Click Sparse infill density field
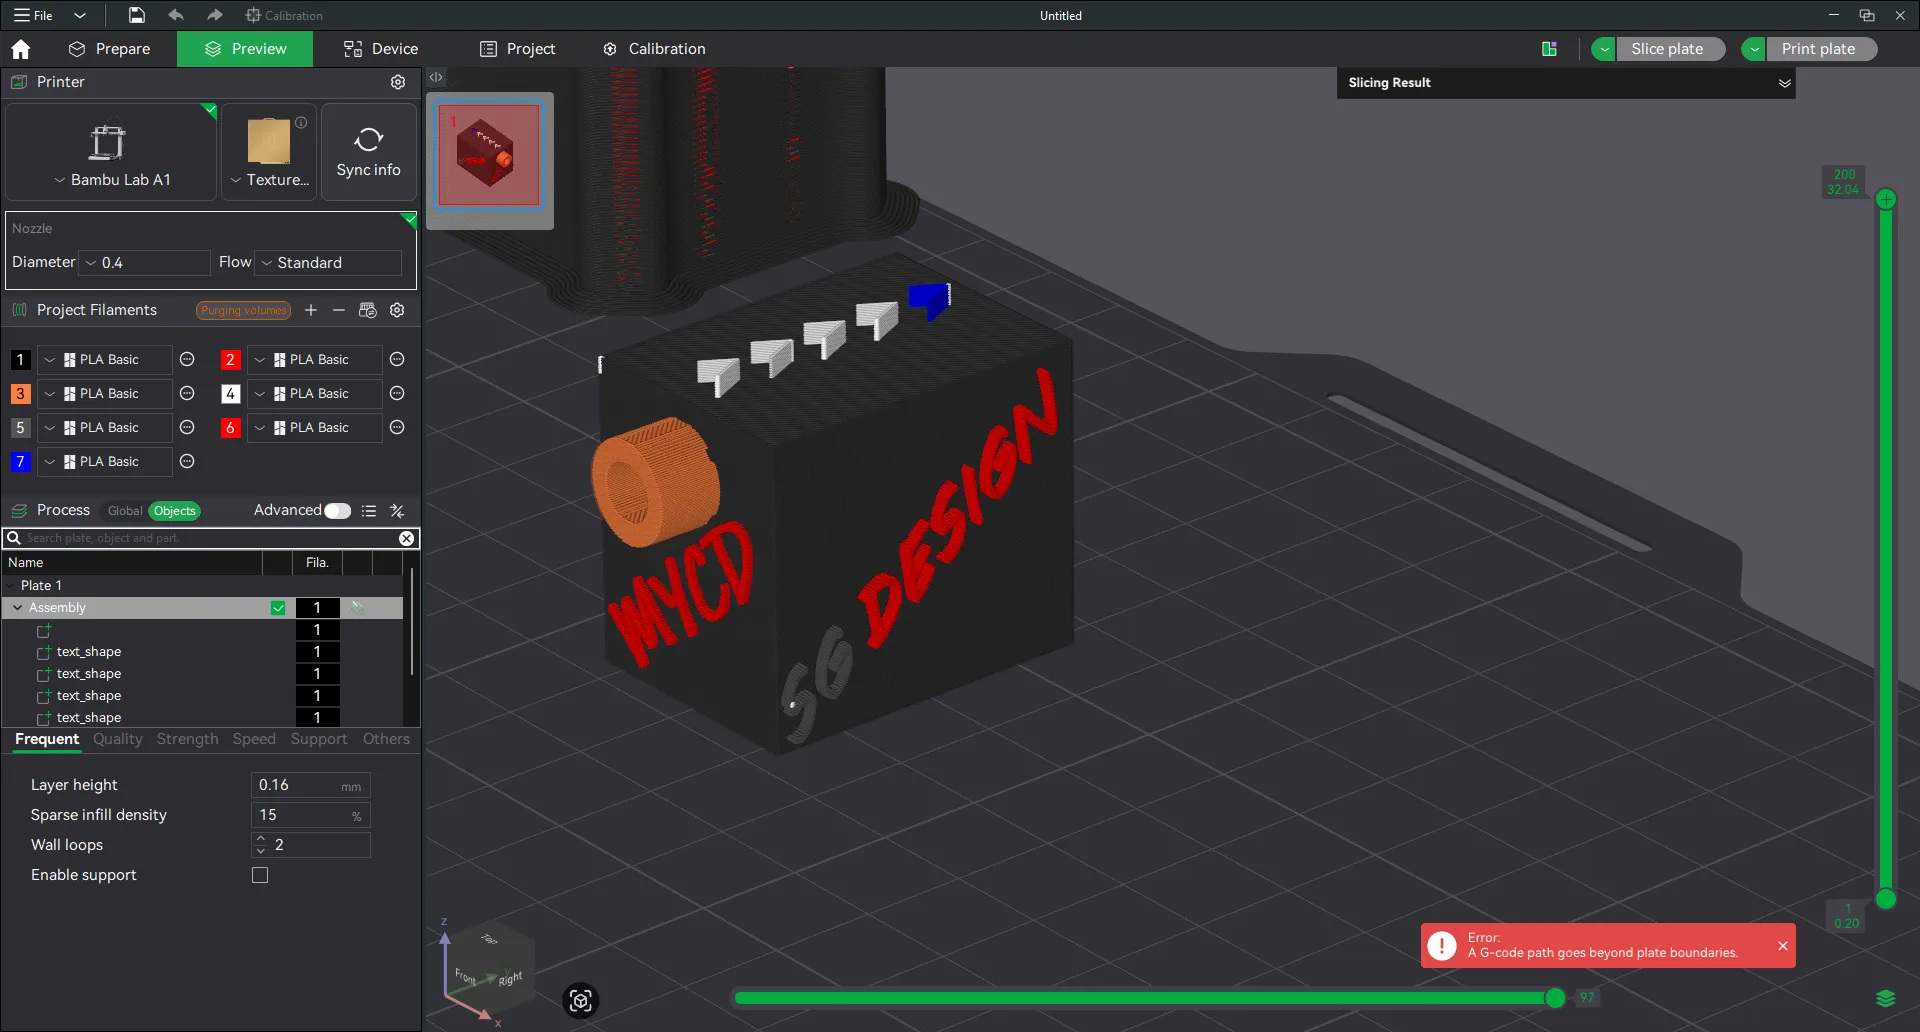The height and width of the screenshot is (1032, 1920). pos(310,815)
